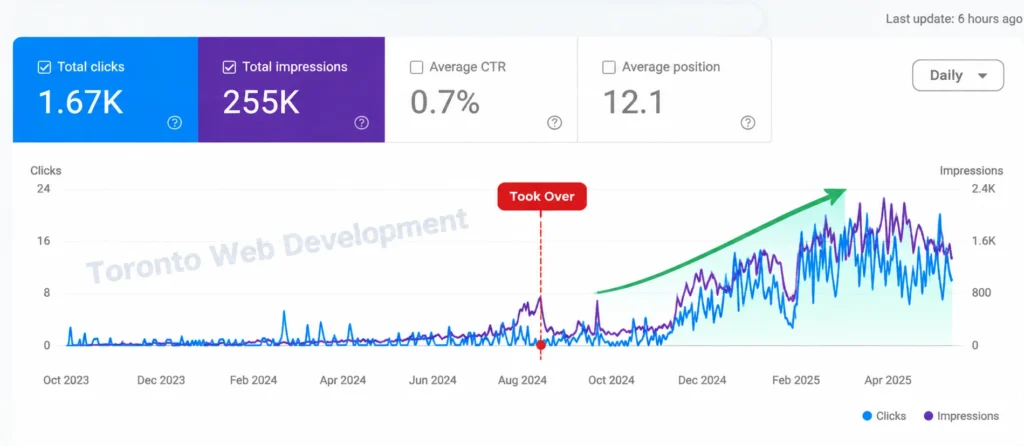Click the 12.1 average position value
The height and width of the screenshot is (446, 1024).
[633, 103]
